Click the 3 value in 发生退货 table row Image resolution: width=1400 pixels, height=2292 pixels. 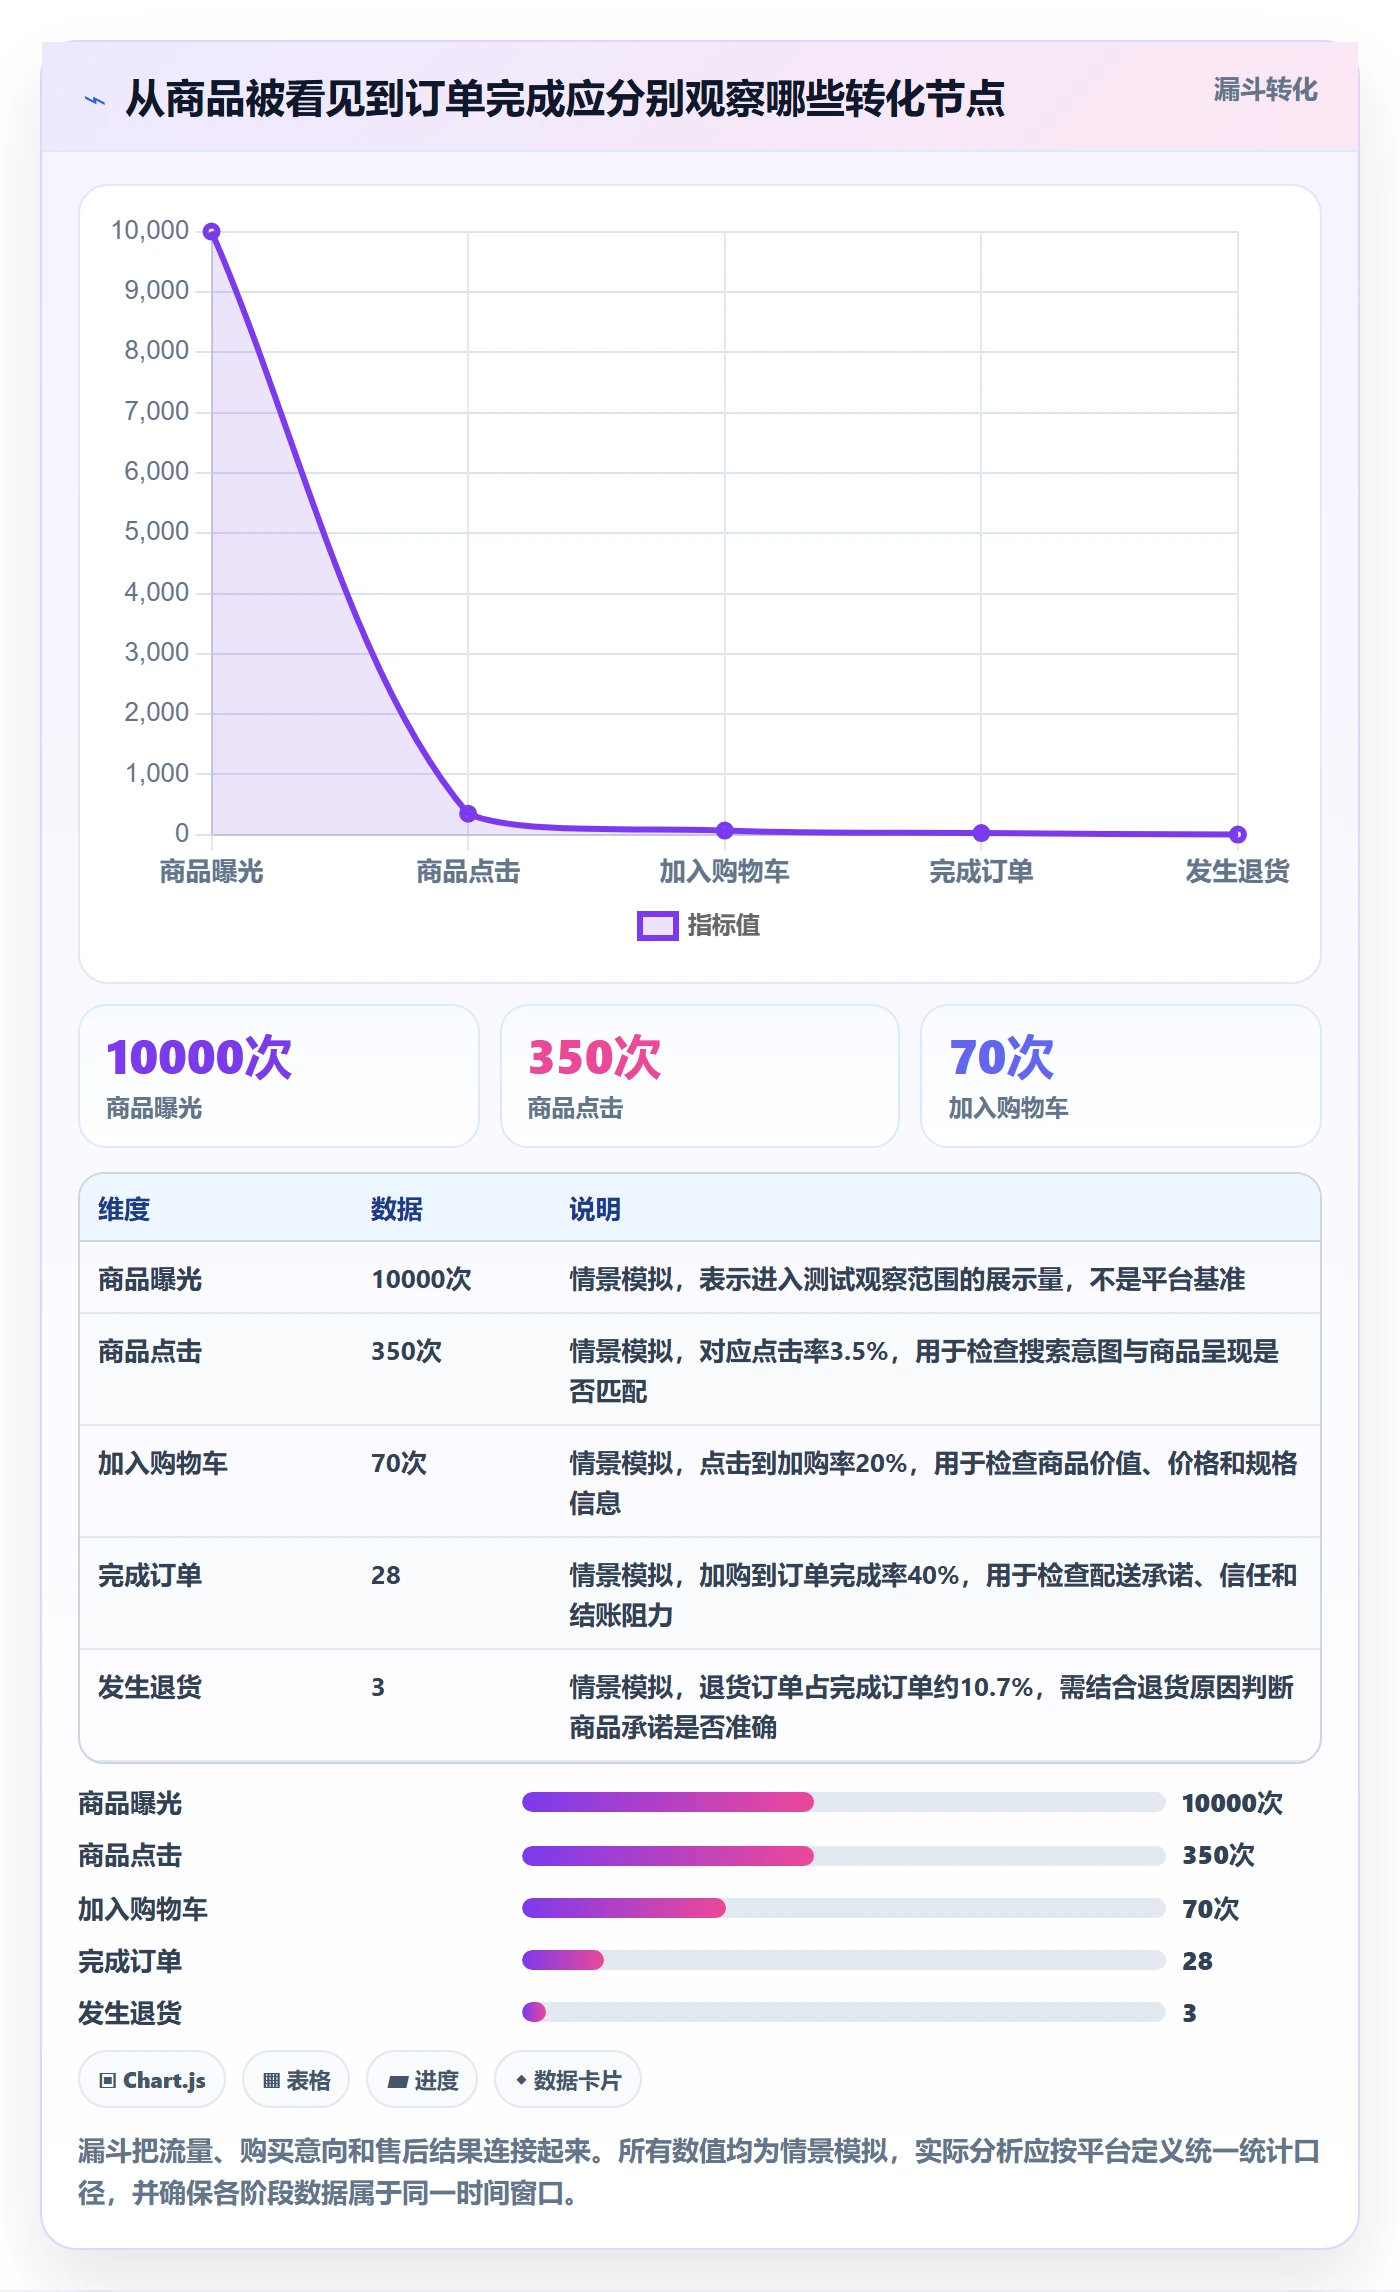point(378,1687)
